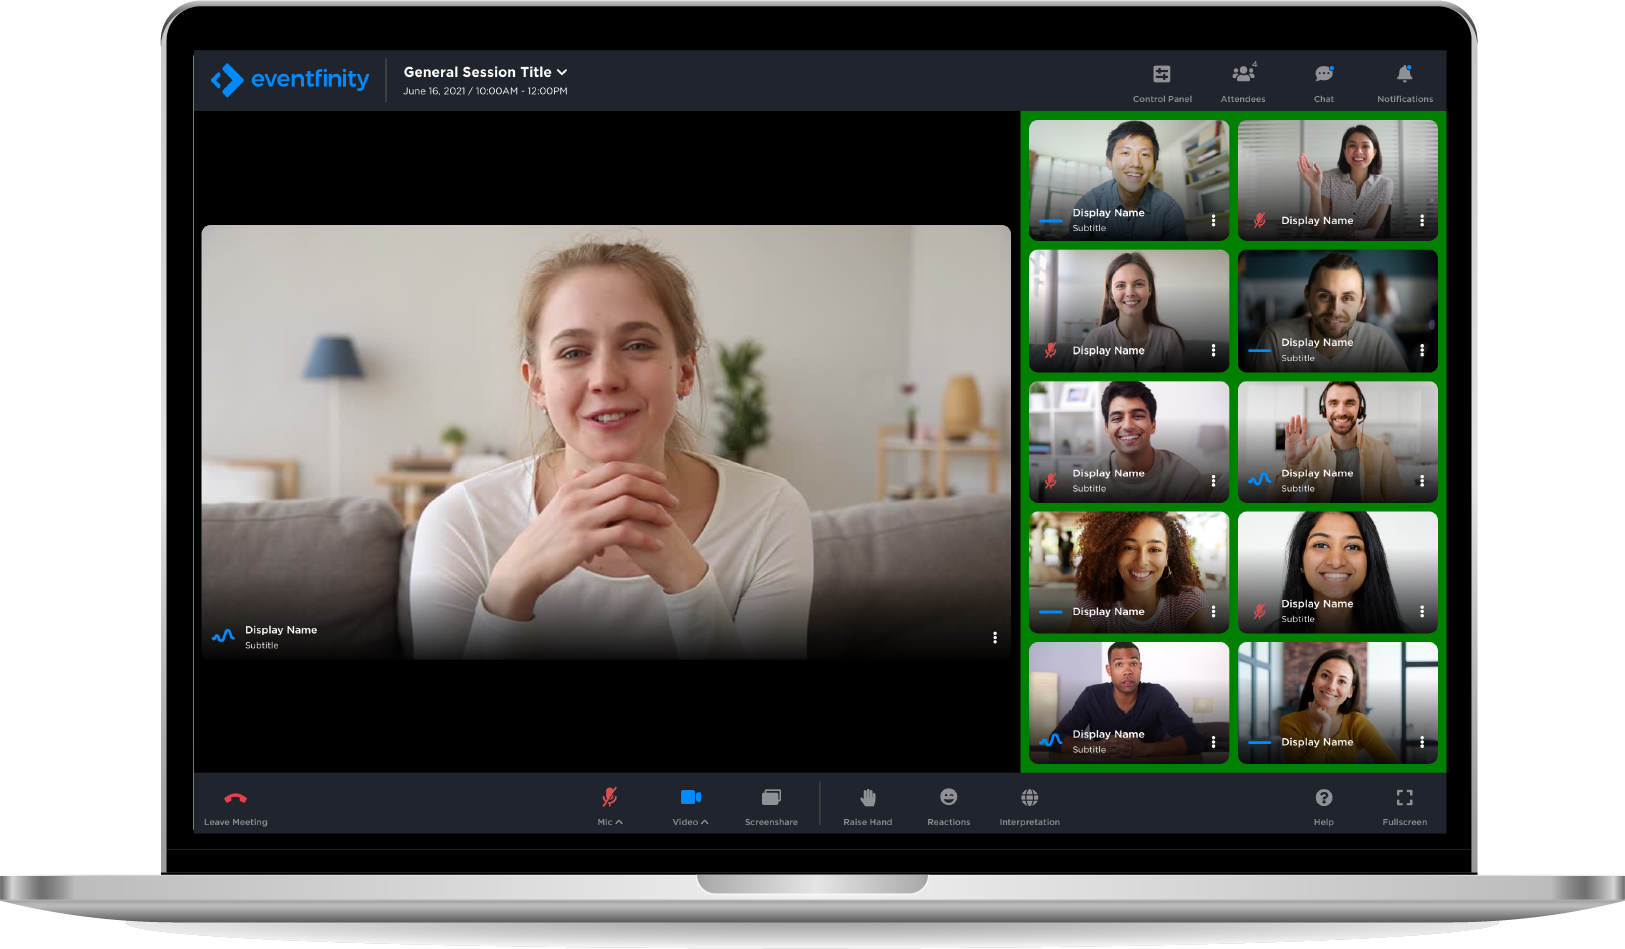The image size is (1625, 949).
Task: Click muted mic icon on waving woman's tile
Action: 1260,220
